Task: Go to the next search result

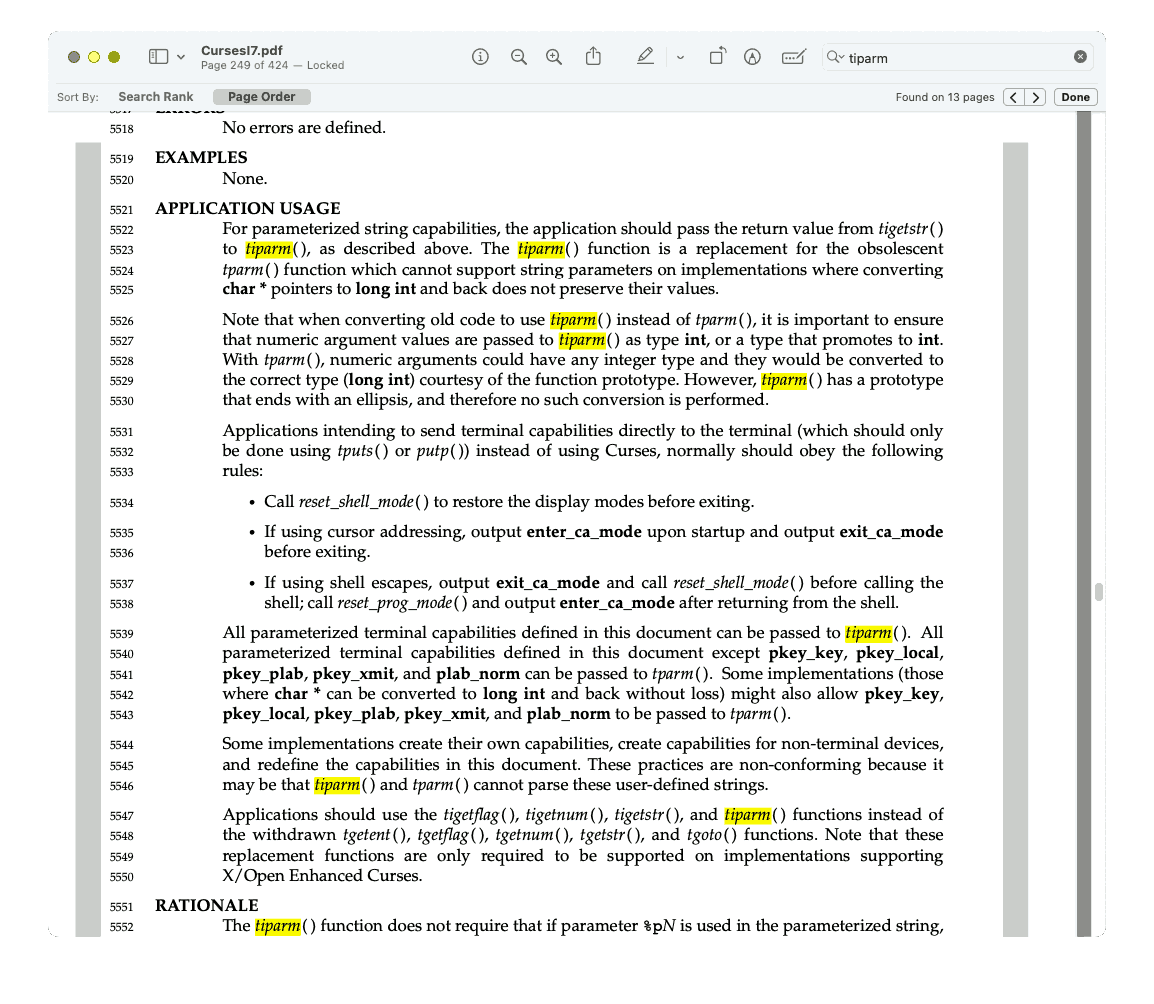Action: point(1036,97)
